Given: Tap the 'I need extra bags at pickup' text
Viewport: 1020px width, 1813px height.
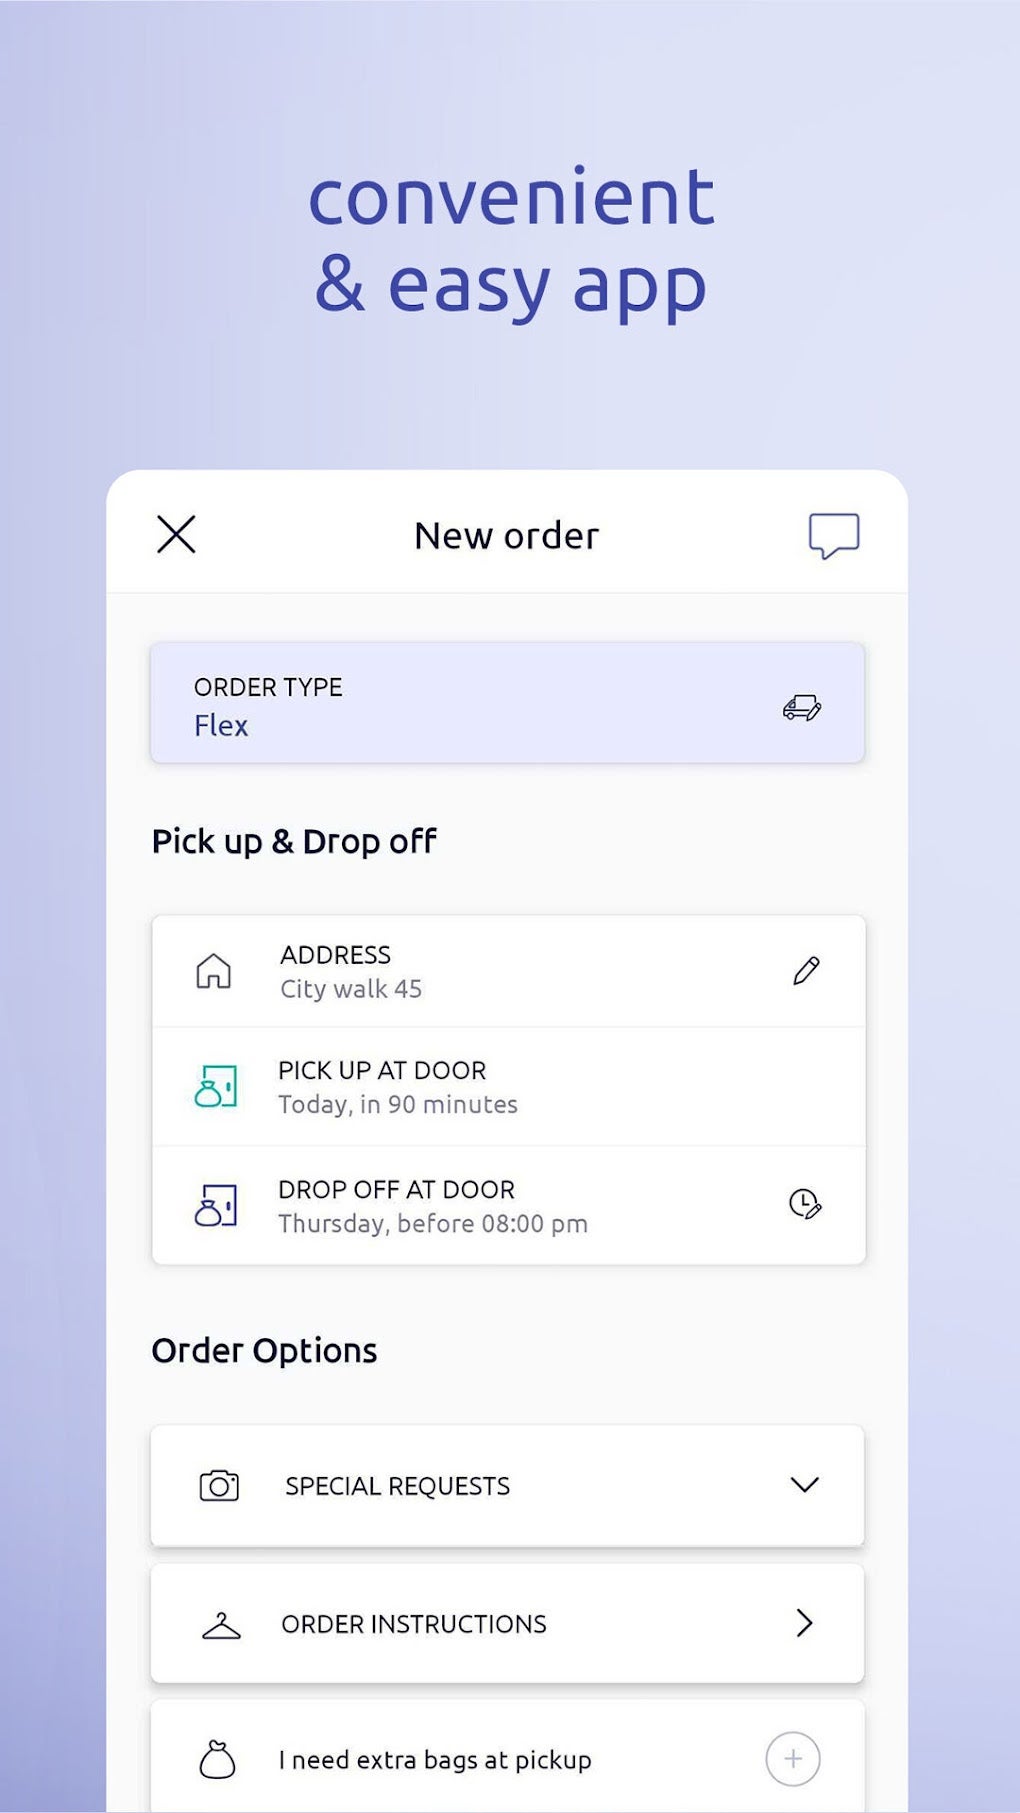Looking at the screenshot, I should point(435,1760).
